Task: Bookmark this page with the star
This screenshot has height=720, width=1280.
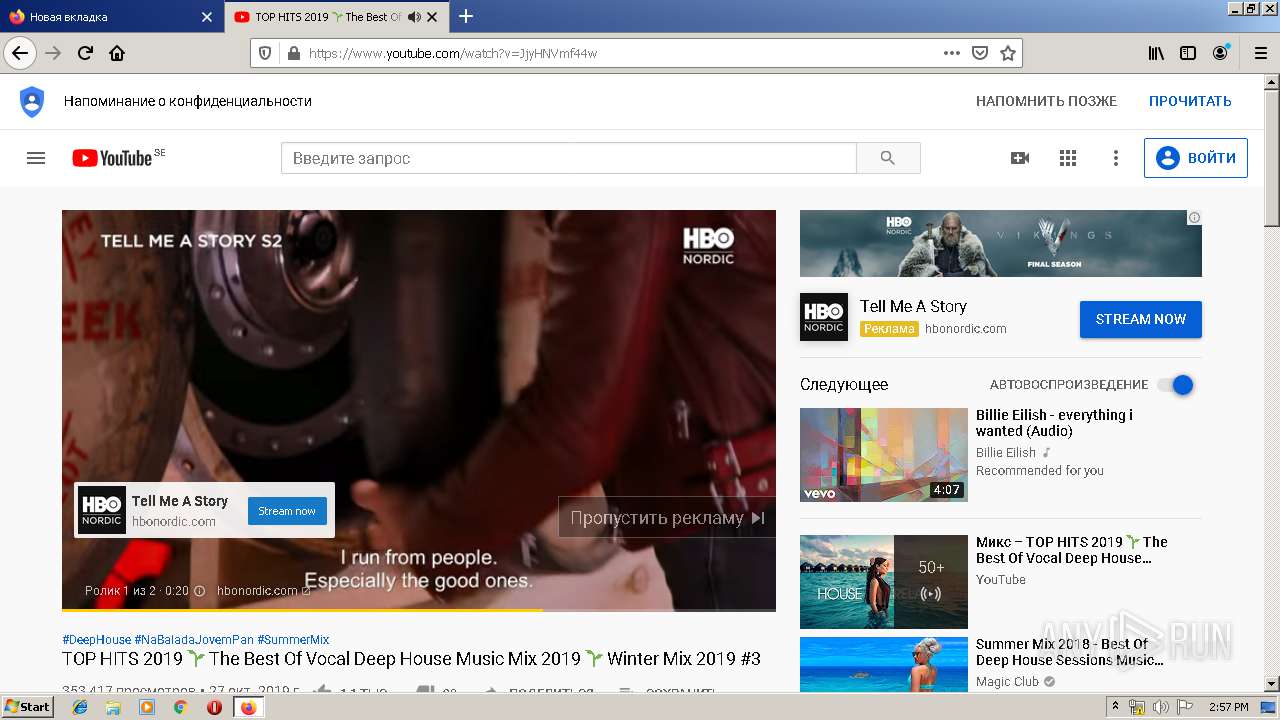Action: (x=1008, y=53)
